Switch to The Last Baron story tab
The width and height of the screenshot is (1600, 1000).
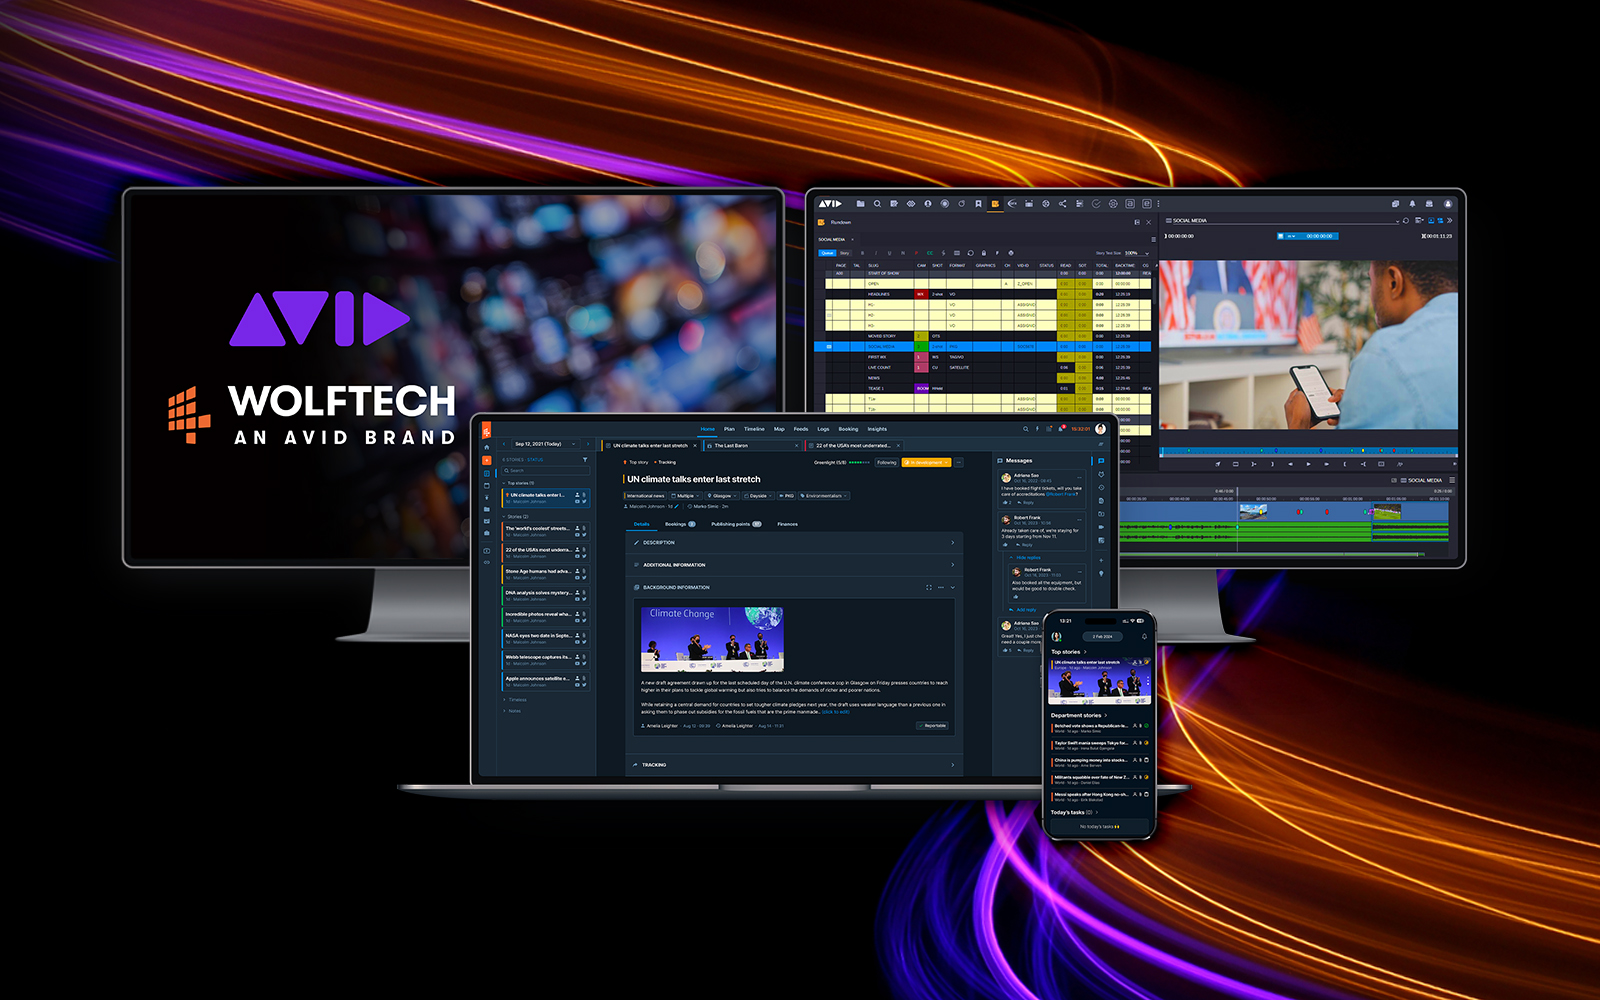[751, 445]
